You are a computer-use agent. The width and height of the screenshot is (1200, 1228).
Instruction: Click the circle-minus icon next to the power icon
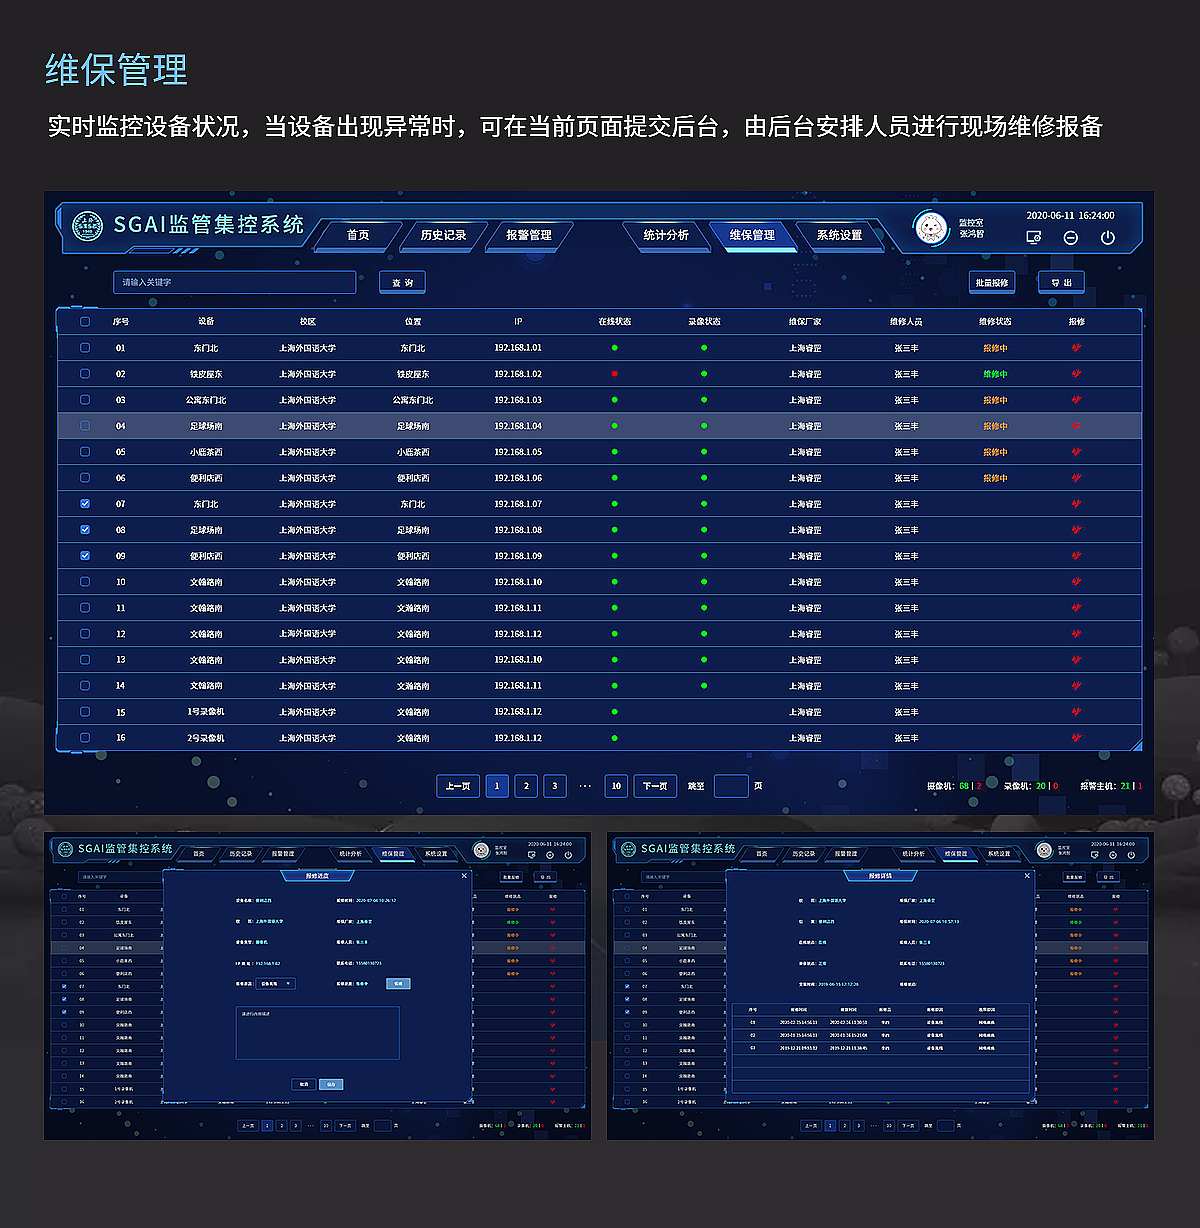tap(1070, 238)
